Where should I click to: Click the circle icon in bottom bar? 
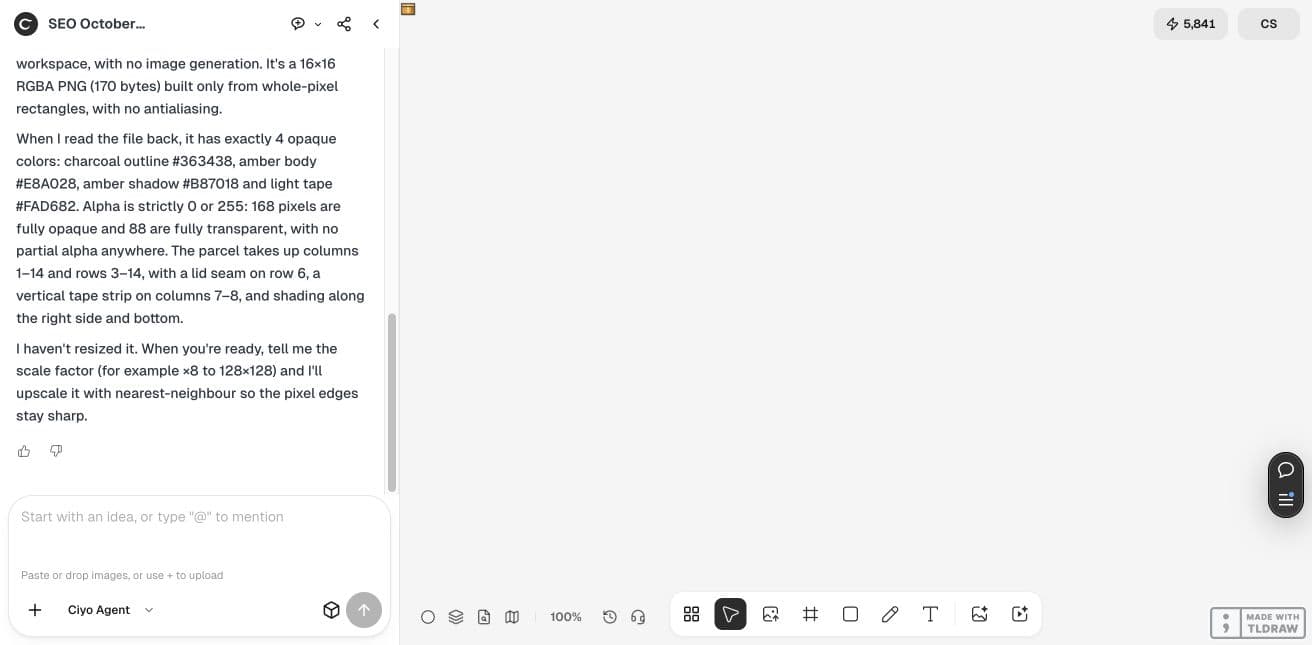[428, 617]
